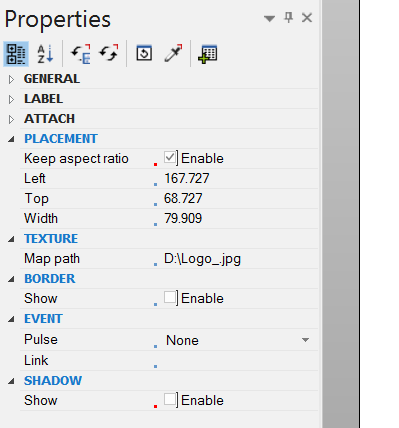Click the empty Link value field
This screenshot has width=399, height=428.
pos(238,361)
